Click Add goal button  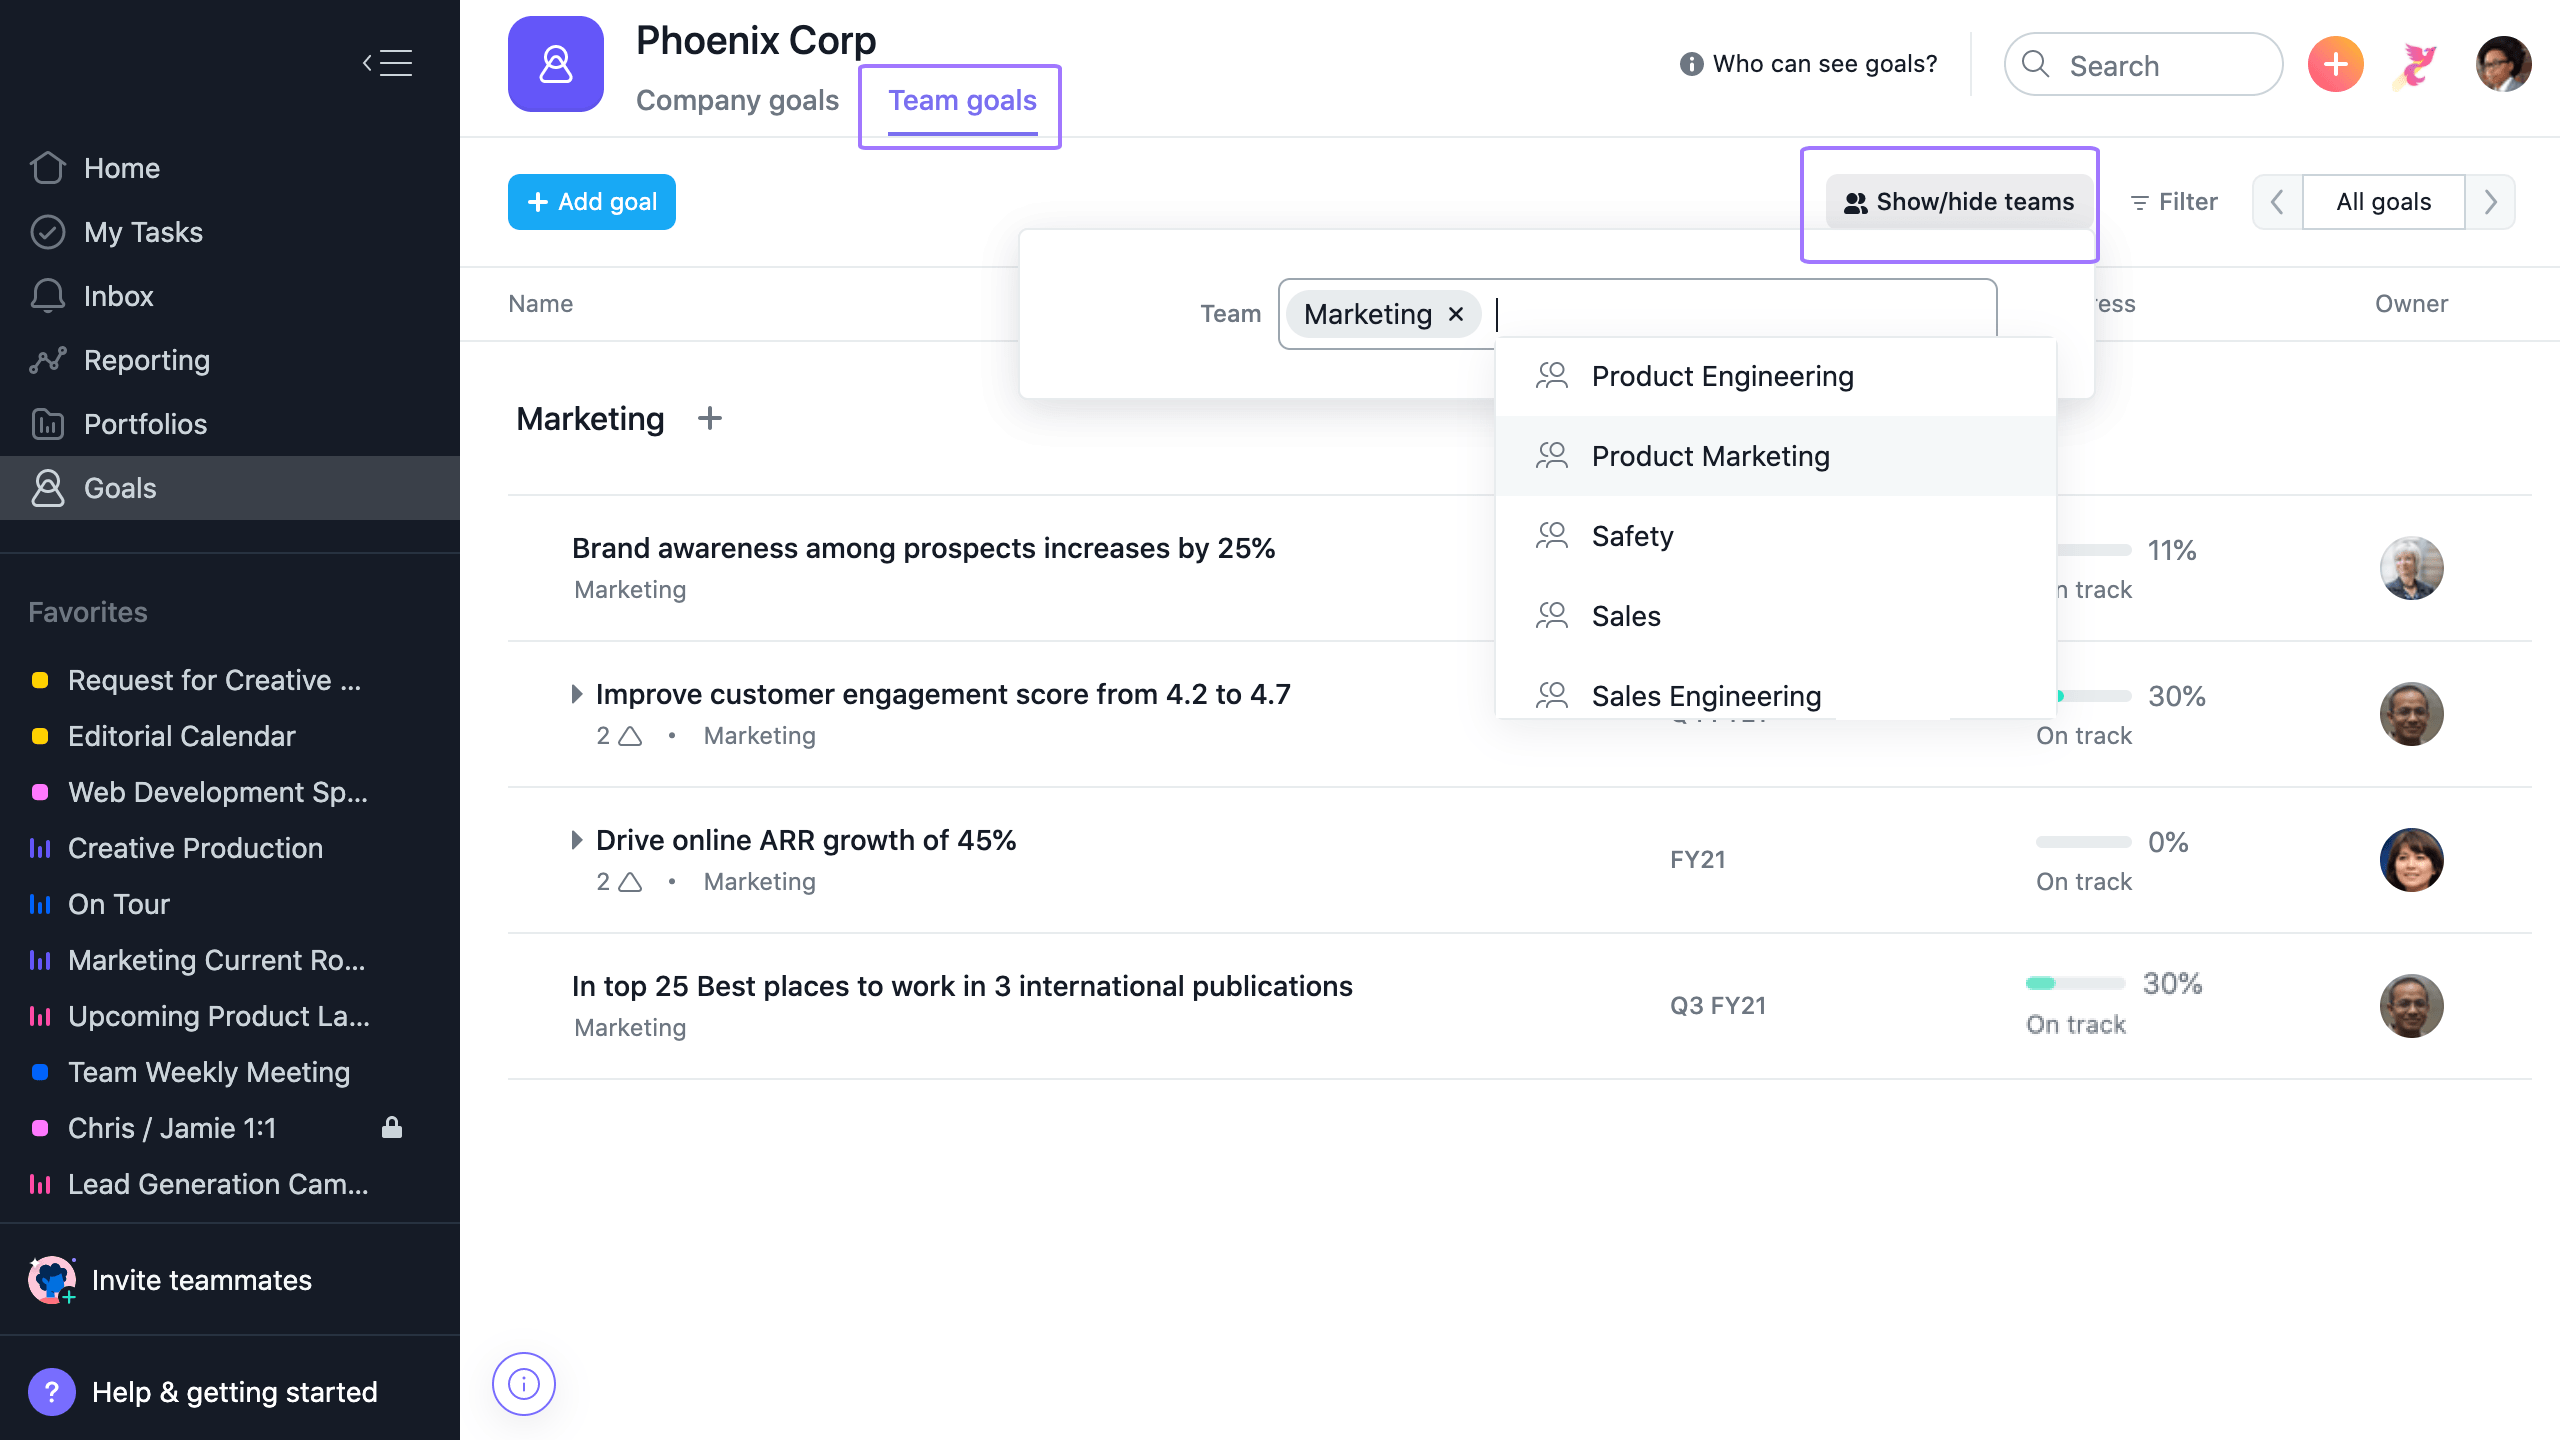click(x=591, y=200)
